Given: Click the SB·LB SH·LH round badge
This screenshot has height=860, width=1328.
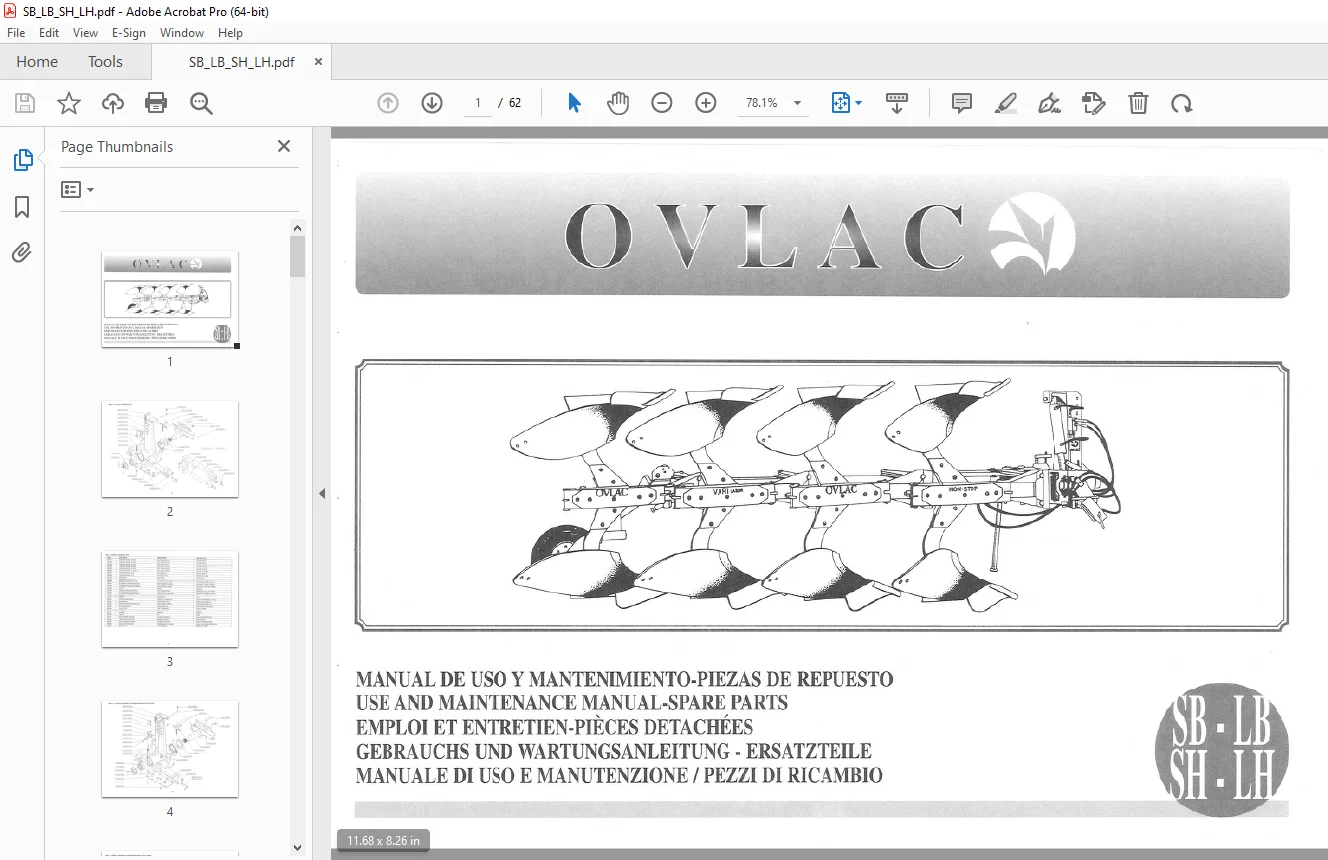Looking at the screenshot, I should 1221,749.
